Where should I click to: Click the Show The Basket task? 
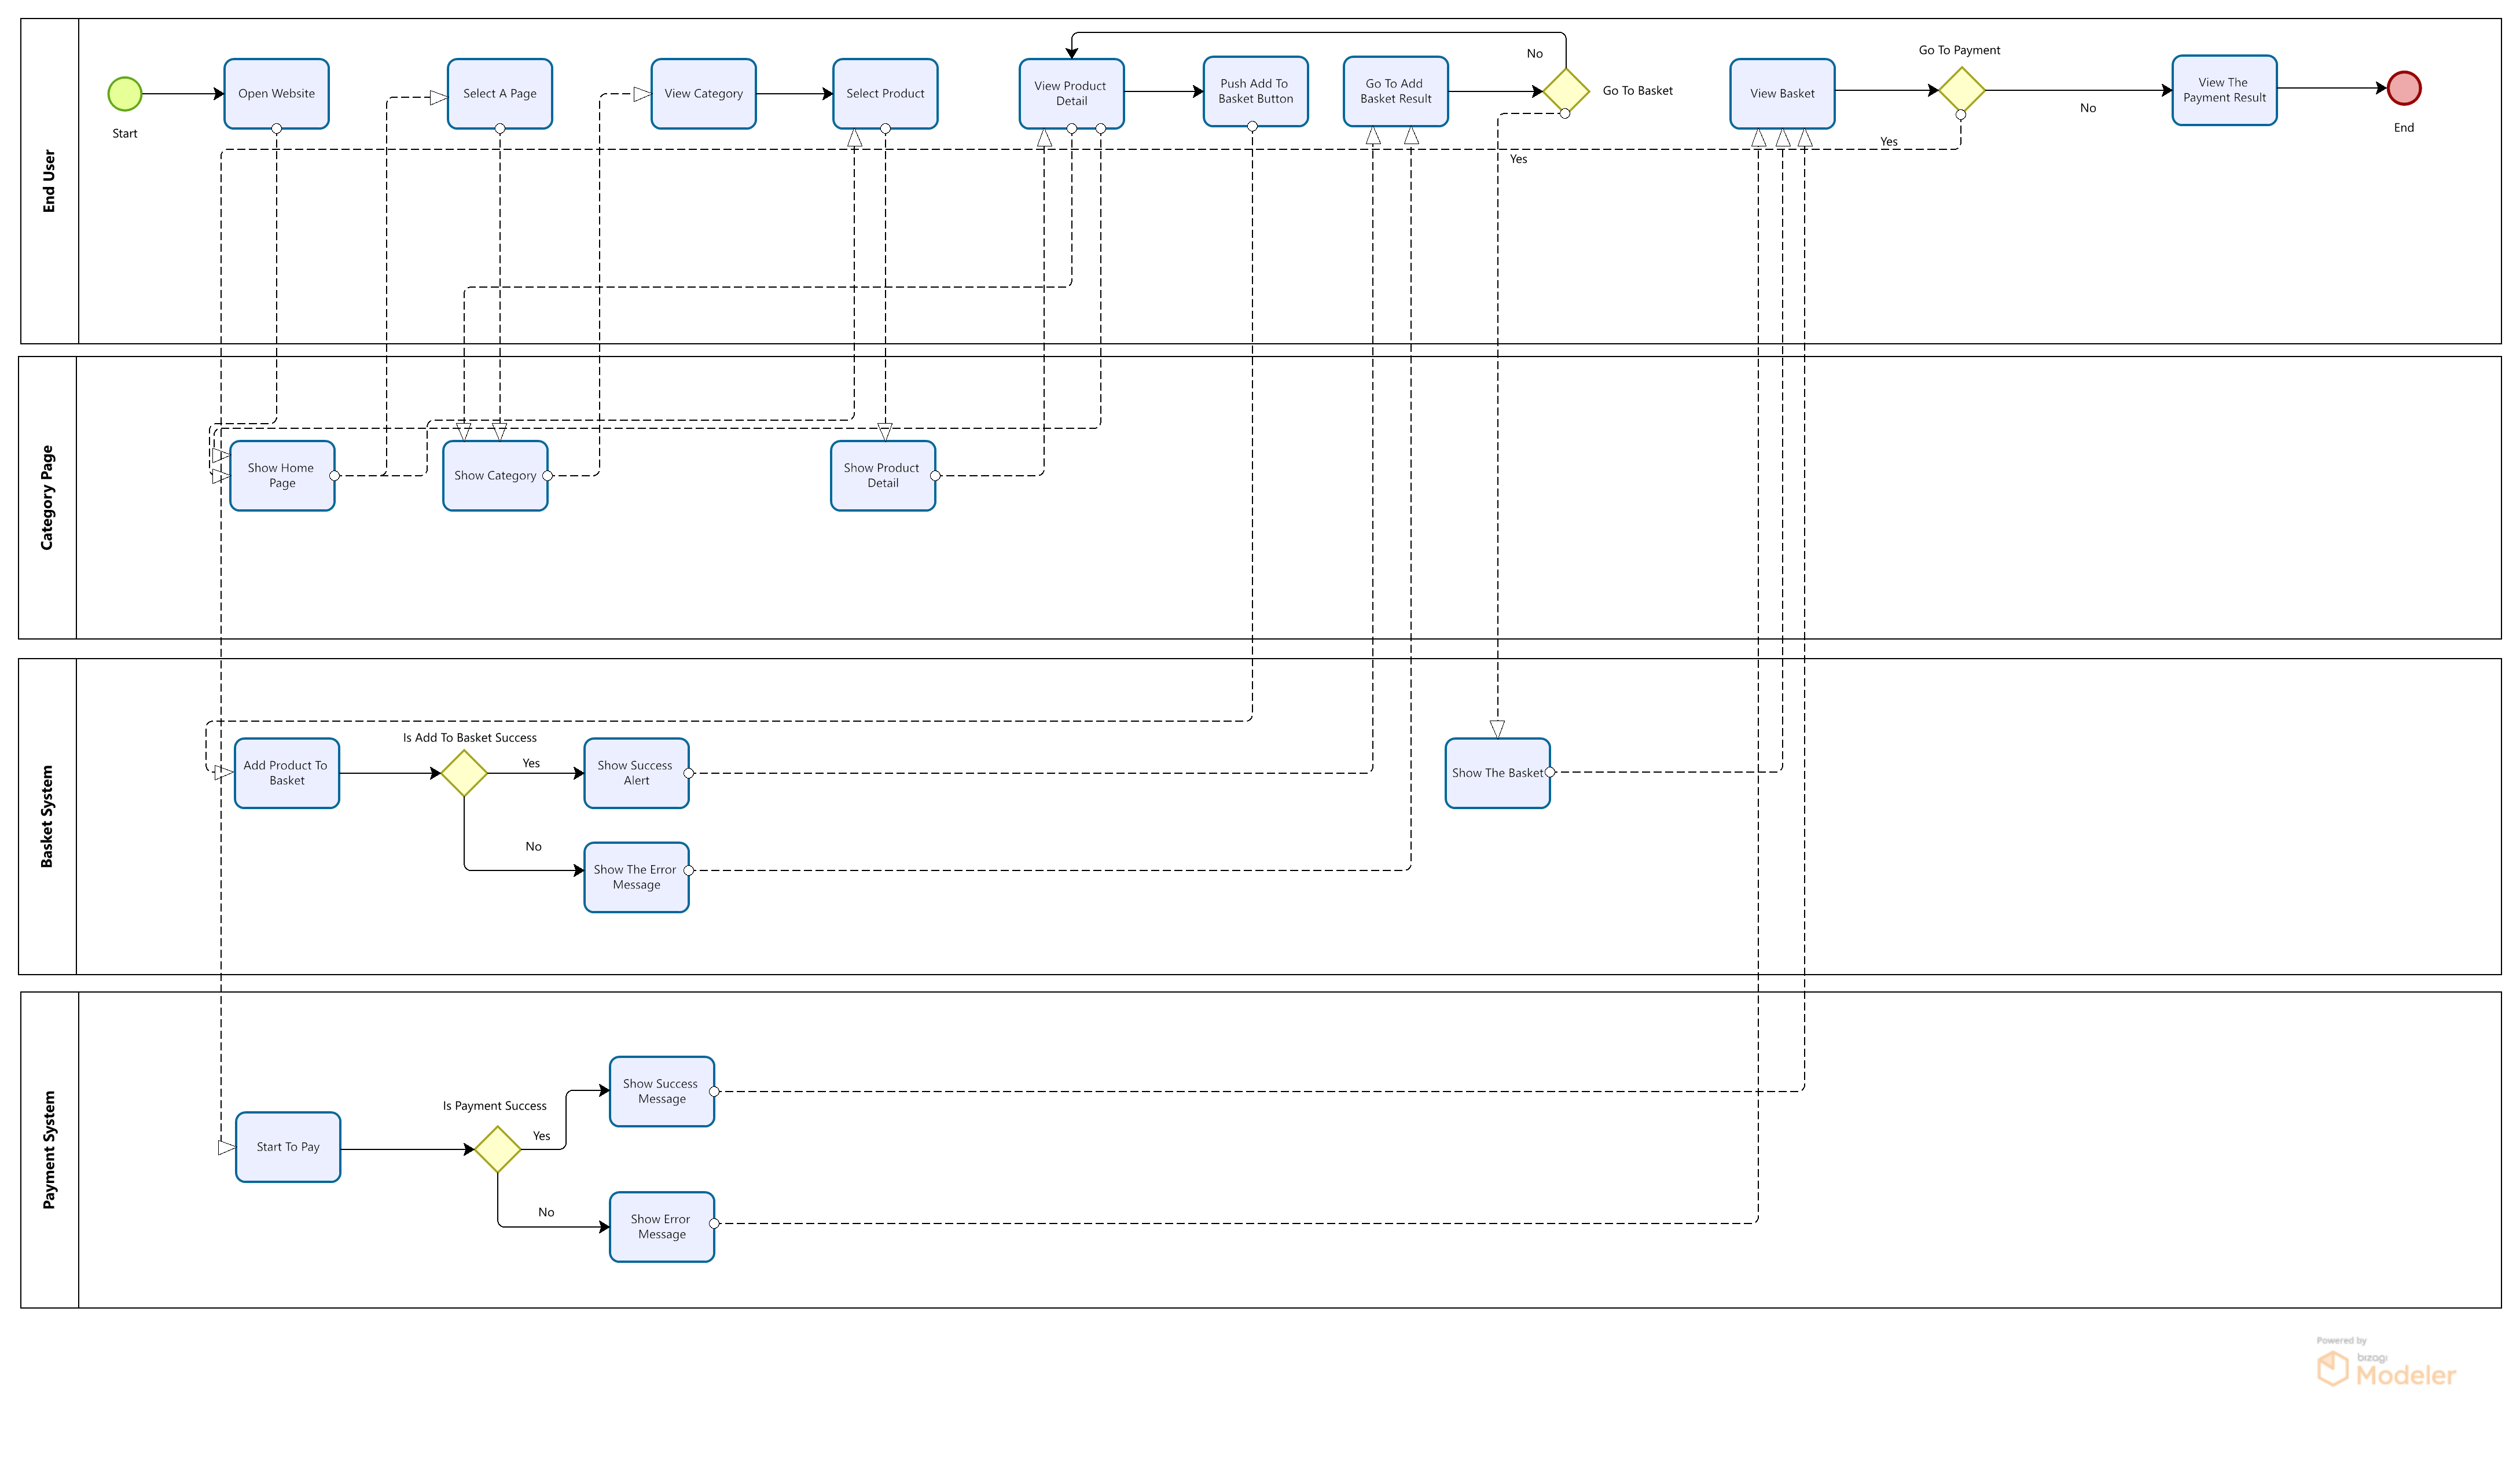click(1497, 773)
